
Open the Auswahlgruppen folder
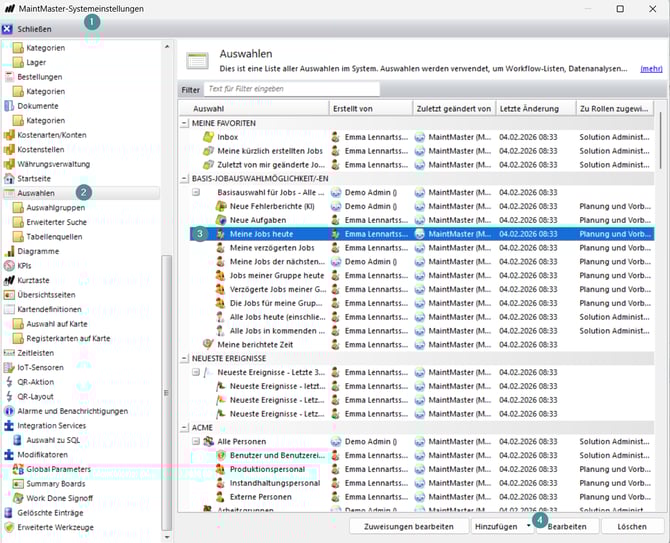pyautogui.click(x=18, y=208)
